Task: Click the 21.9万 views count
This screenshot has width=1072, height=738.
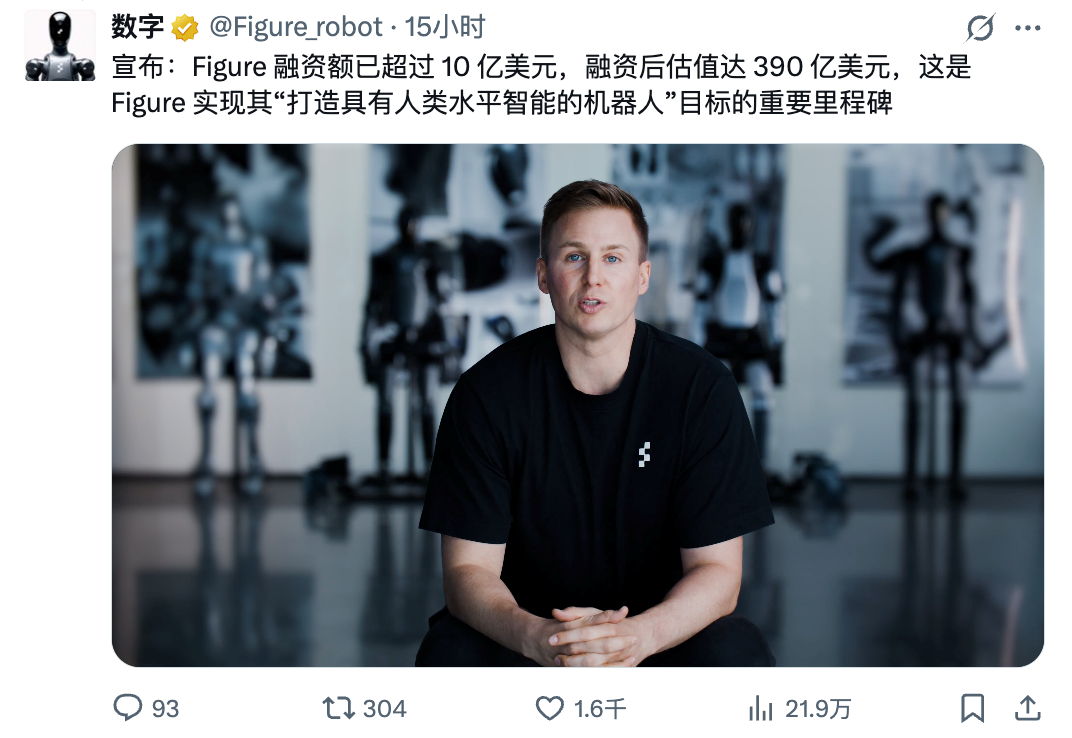Action: (818, 709)
